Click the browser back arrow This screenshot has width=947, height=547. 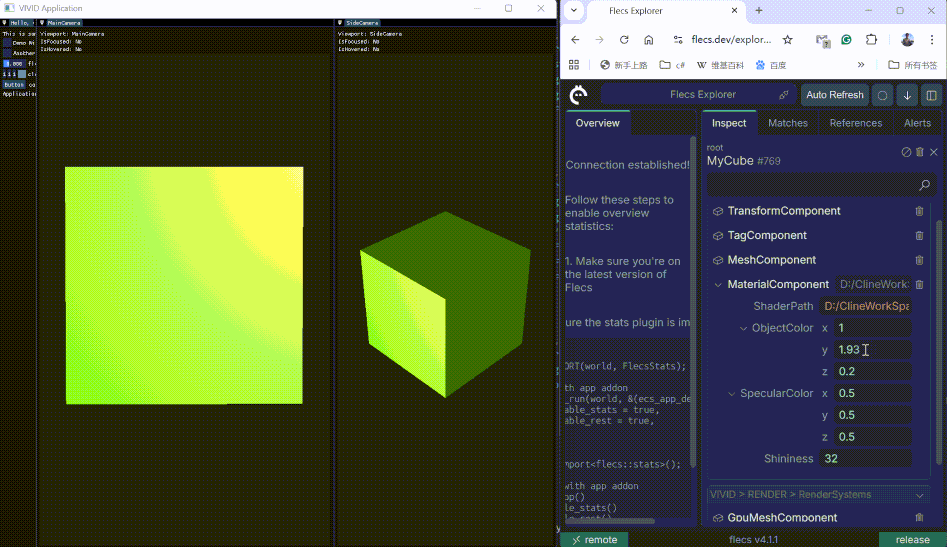click(x=575, y=40)
